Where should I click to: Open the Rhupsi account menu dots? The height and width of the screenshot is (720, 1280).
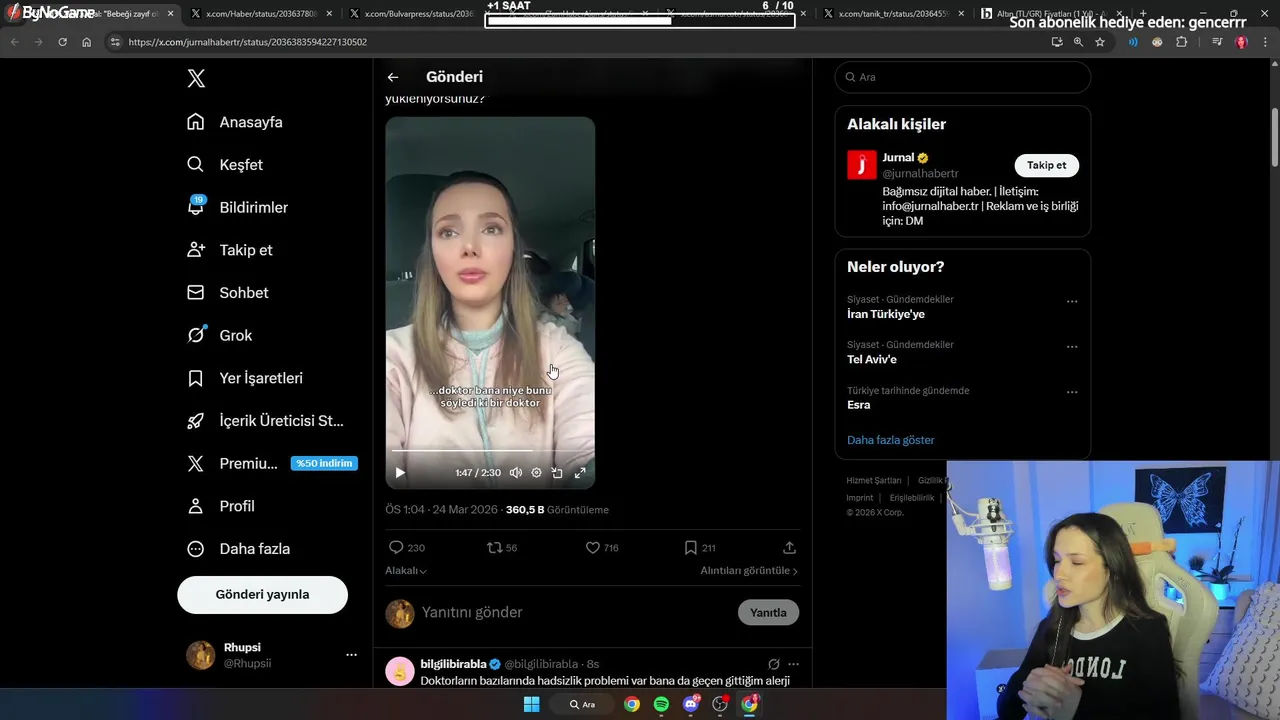351,655
